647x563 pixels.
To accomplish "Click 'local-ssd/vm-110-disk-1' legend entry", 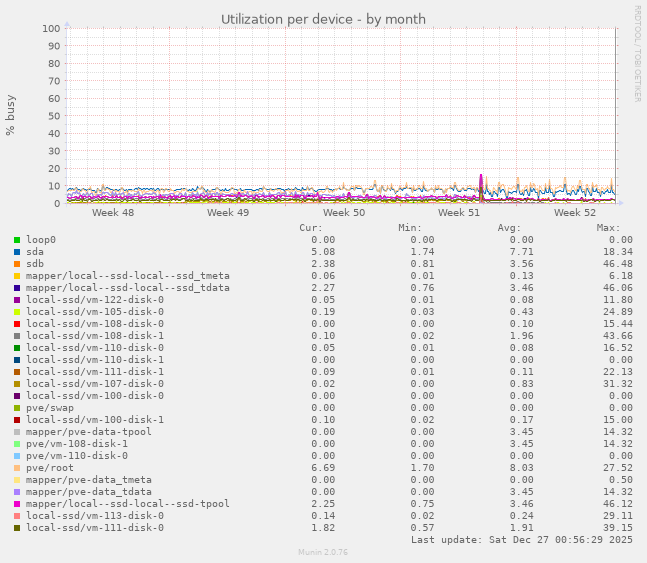I will click(x=95, y=360).
